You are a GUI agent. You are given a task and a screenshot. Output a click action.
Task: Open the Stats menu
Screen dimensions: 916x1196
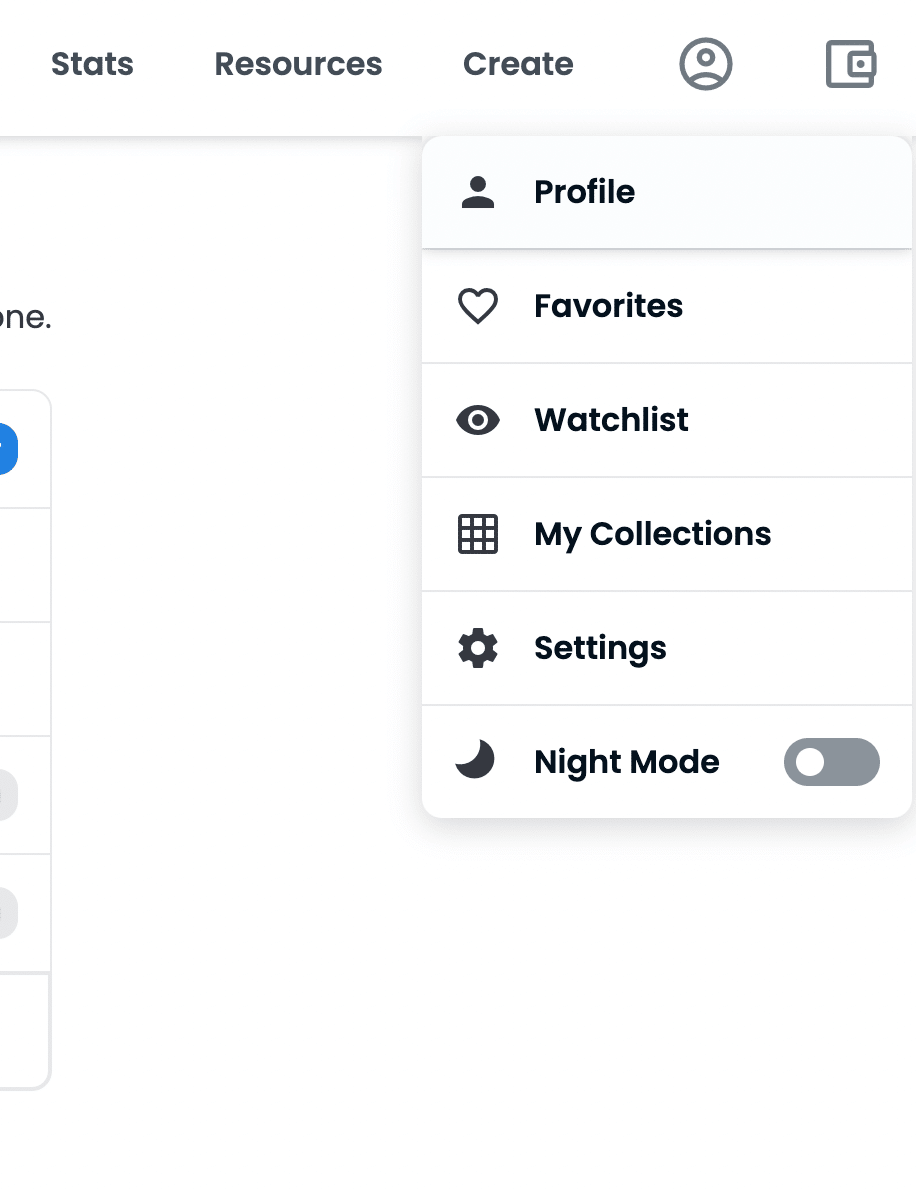92,63
